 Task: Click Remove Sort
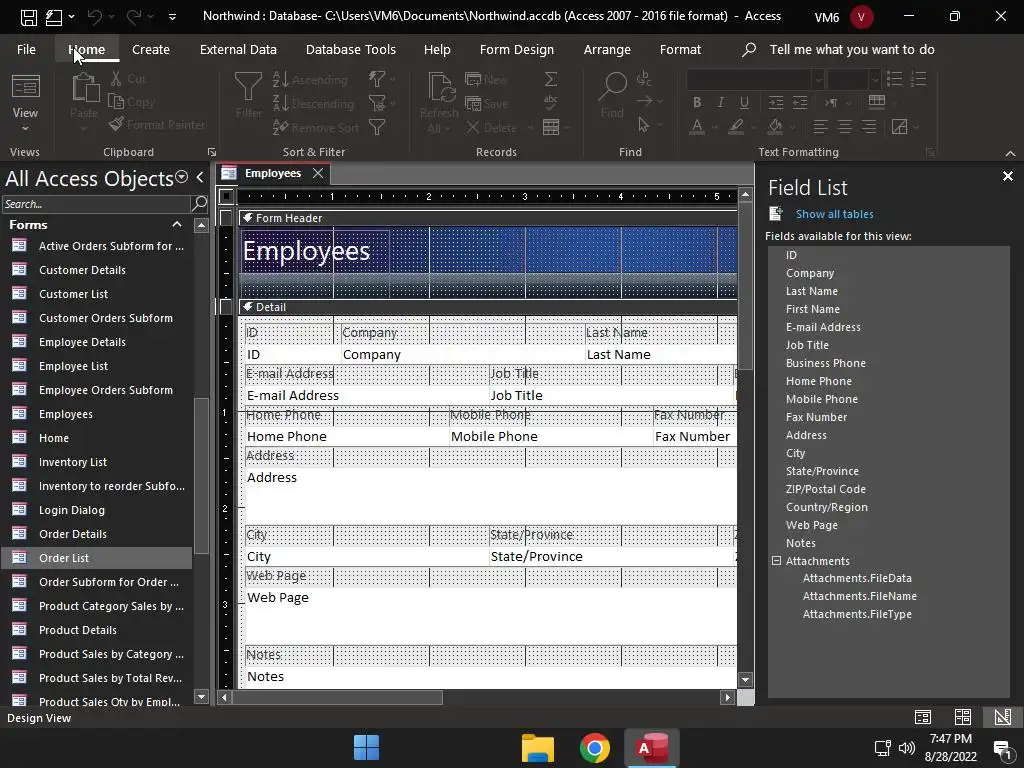coord(315,127)
